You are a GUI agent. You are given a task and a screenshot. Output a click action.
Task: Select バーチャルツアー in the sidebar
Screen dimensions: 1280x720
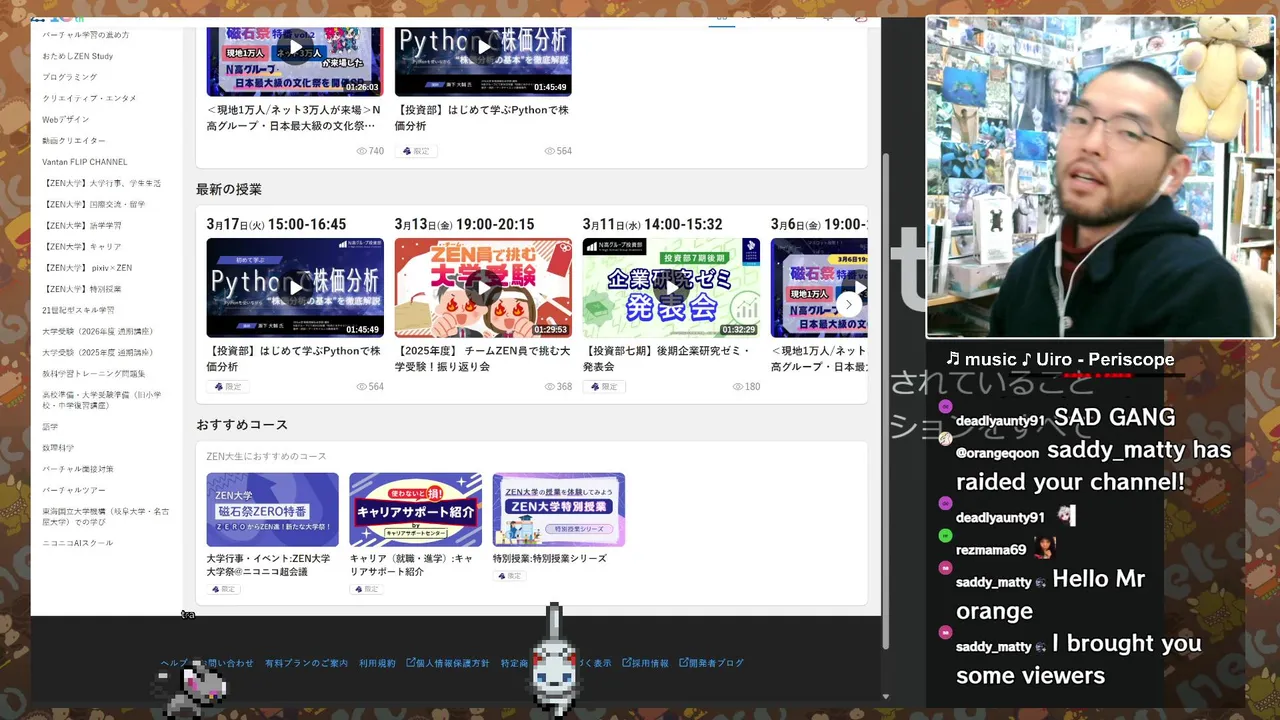74,490
